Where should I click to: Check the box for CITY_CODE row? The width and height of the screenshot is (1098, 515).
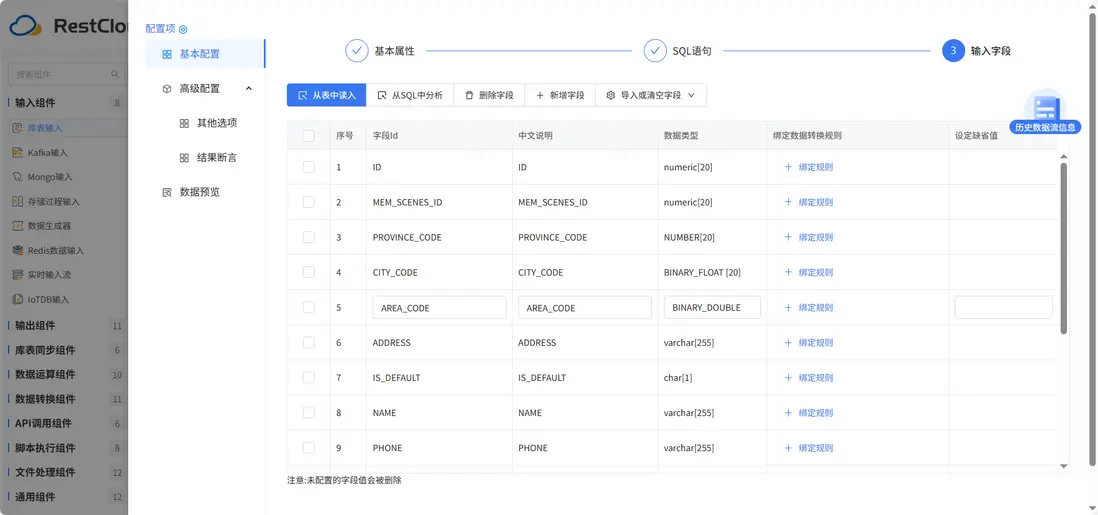309,272
